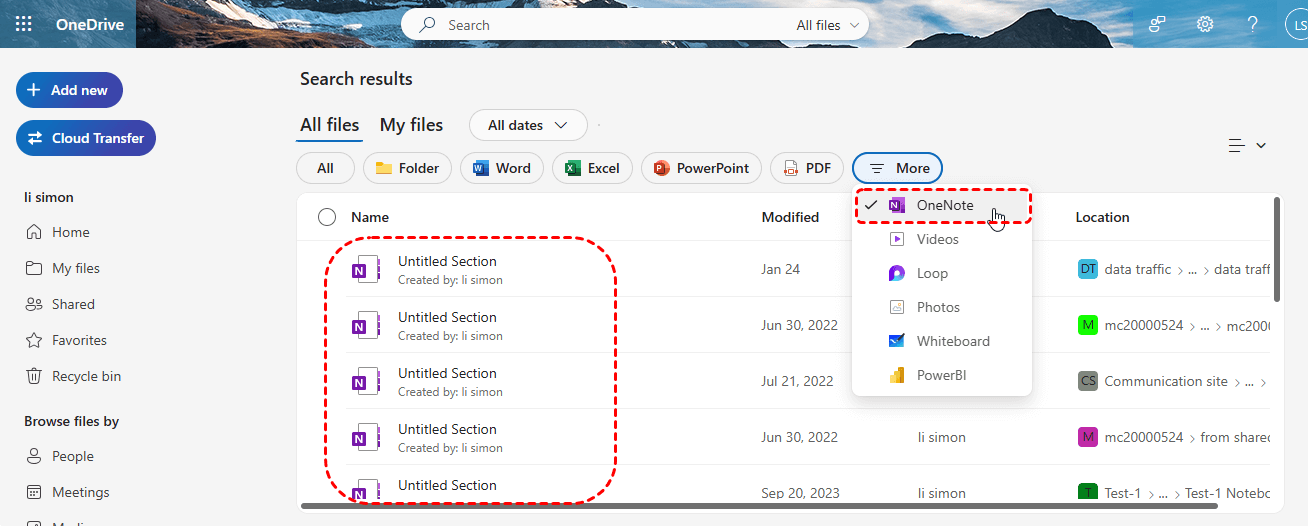Click the OneDrive title link
The image size is (1308, 526).
click(90, 25)
